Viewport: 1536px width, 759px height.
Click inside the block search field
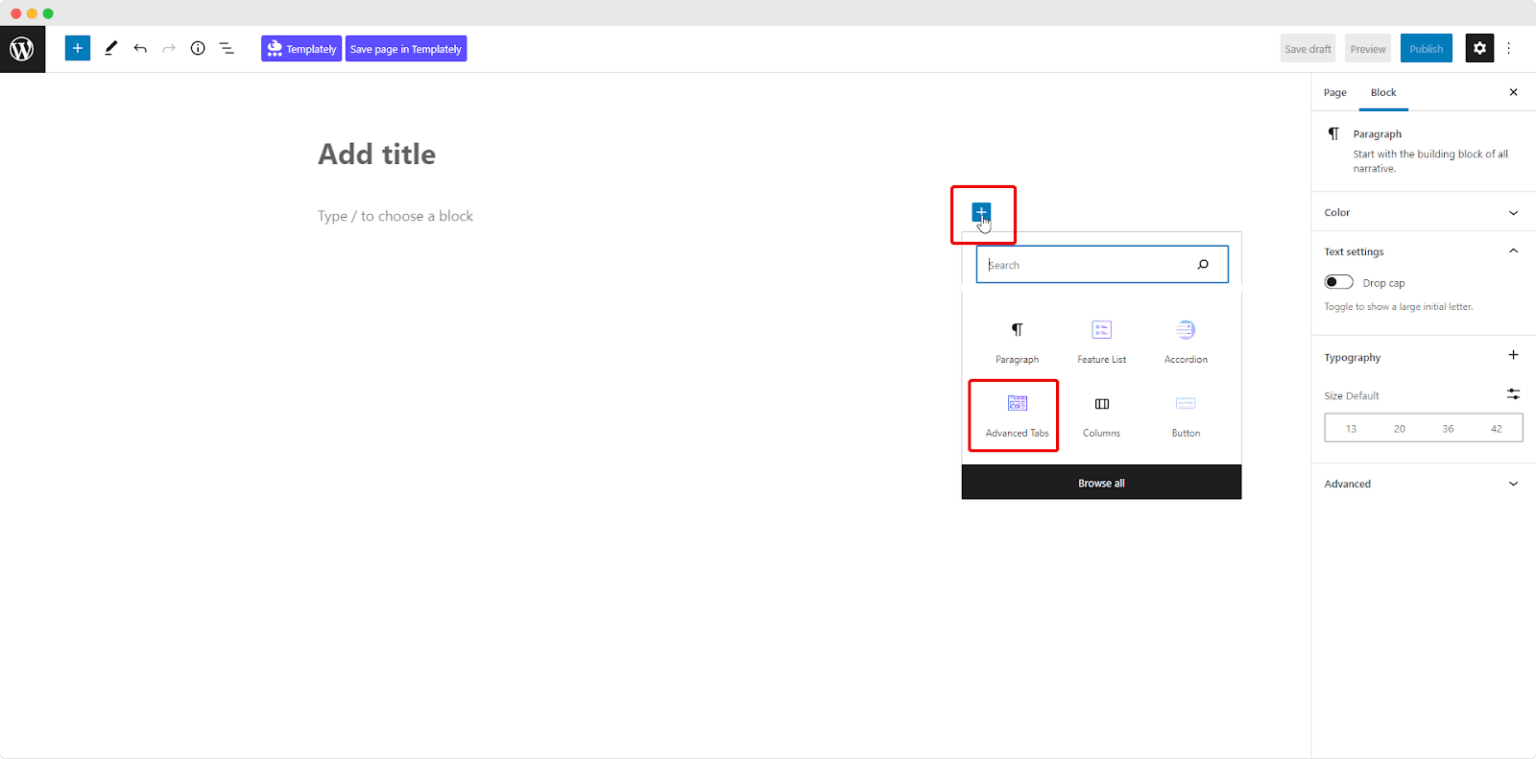pyautogui.click(x=1090, y=264)
